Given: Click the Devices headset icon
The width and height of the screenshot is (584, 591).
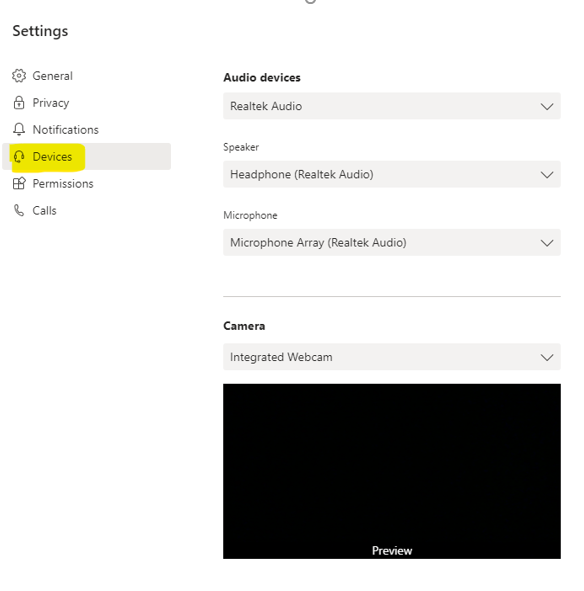Looking at the screenshot, I should (x=19, y=156).
